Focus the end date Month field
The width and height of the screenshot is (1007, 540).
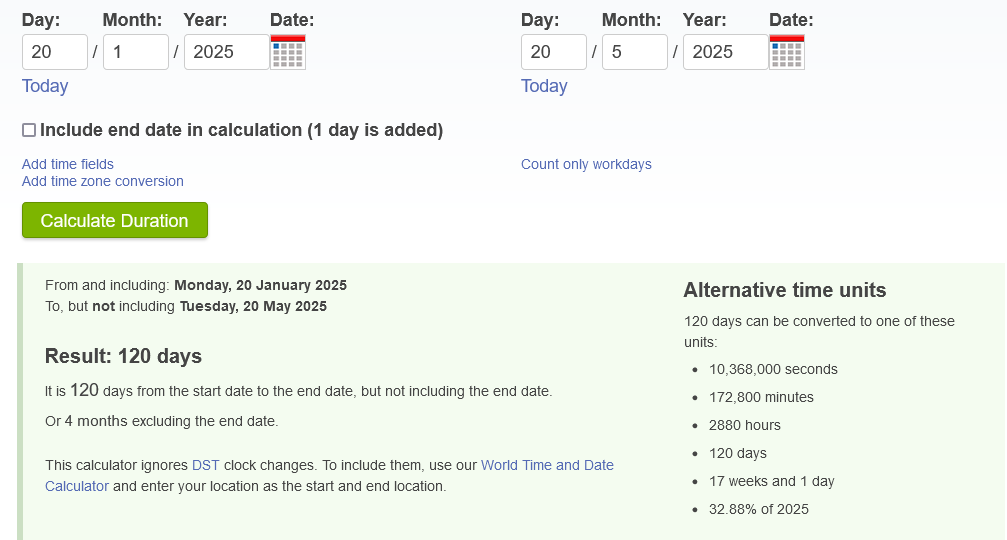634,52
